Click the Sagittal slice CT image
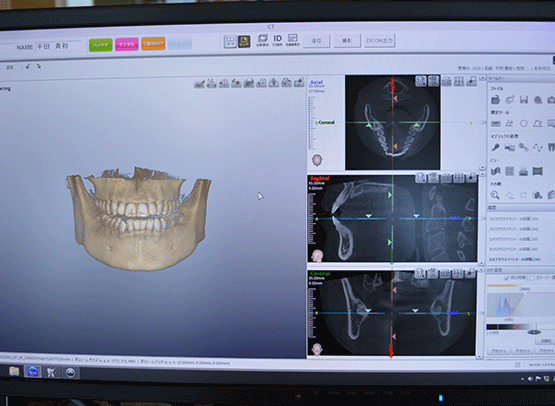Image resolution: width=555 pixels, height=406 pixels. (x=392, y=218)
